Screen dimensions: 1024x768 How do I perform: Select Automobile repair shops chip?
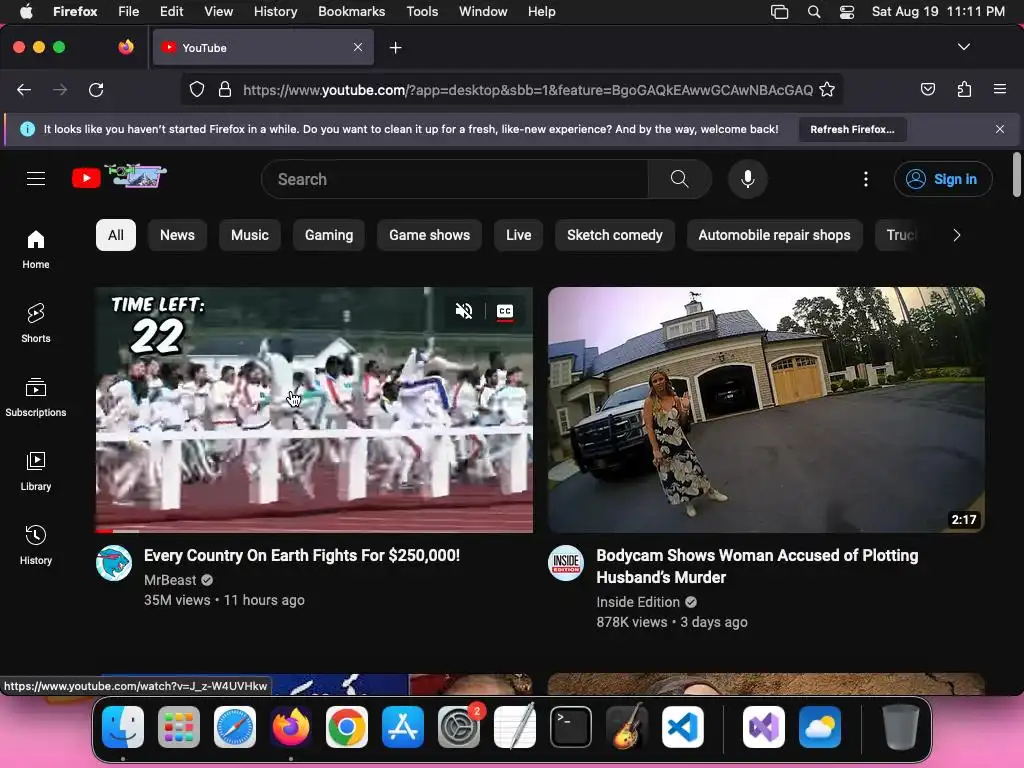coord(774,235)
